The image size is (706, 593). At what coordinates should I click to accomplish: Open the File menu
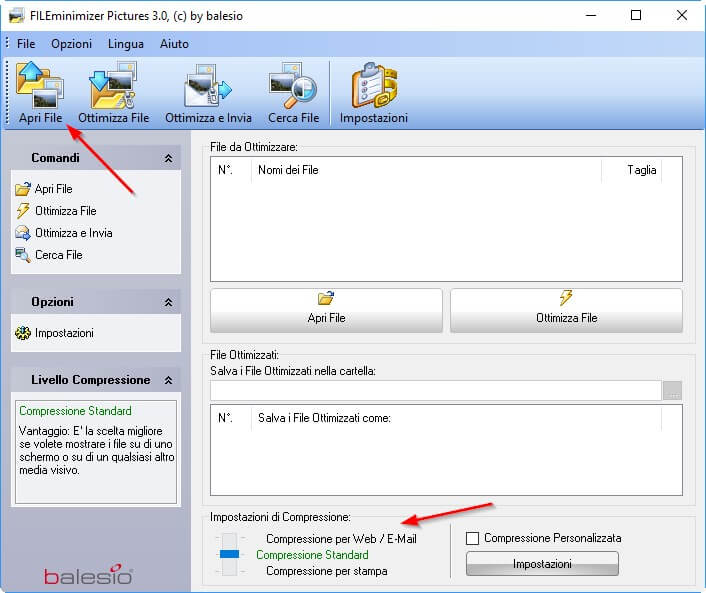coord(26,44)
